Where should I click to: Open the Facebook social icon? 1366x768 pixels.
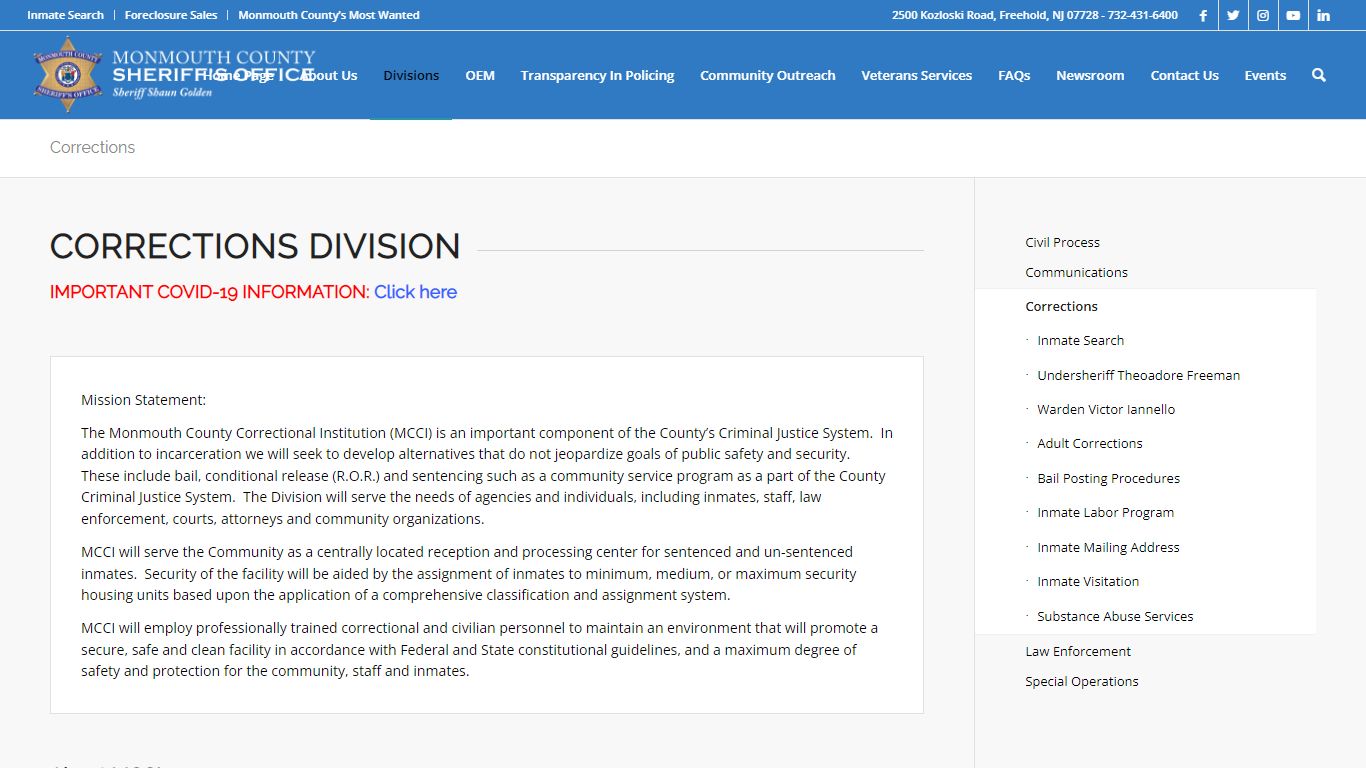(1203, 15)
